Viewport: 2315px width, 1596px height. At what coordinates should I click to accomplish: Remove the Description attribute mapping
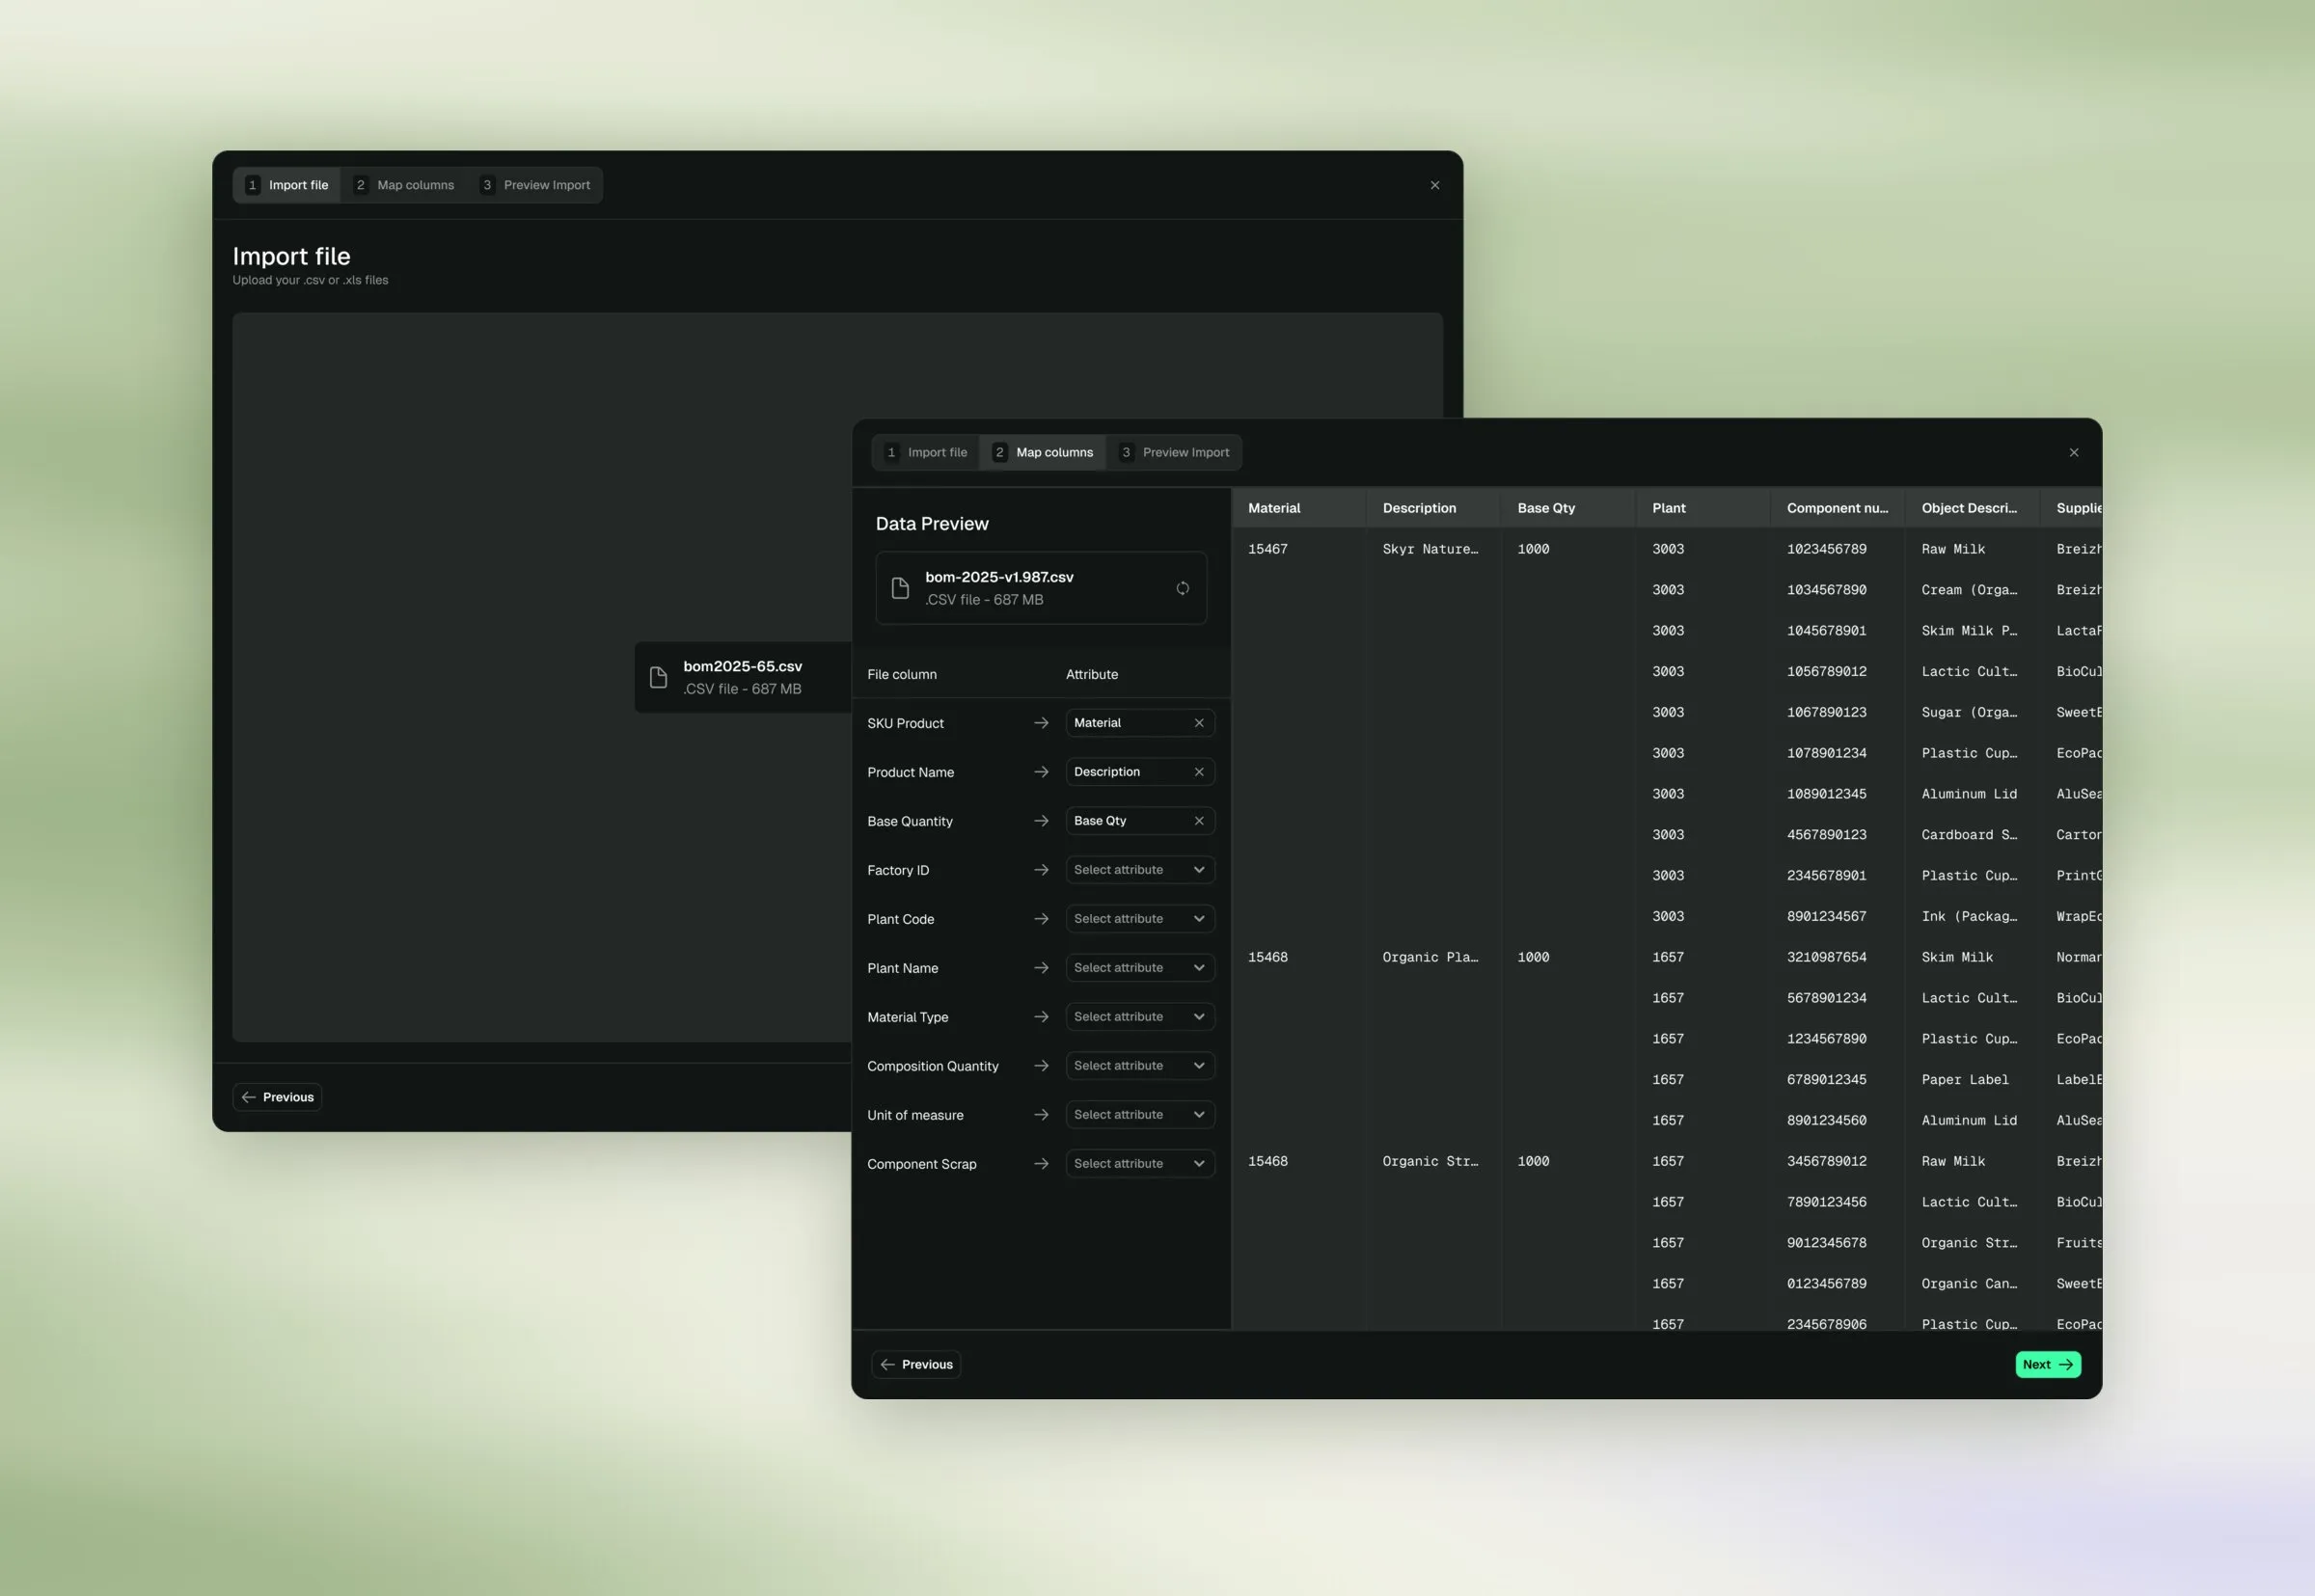tap(1199, 772)
